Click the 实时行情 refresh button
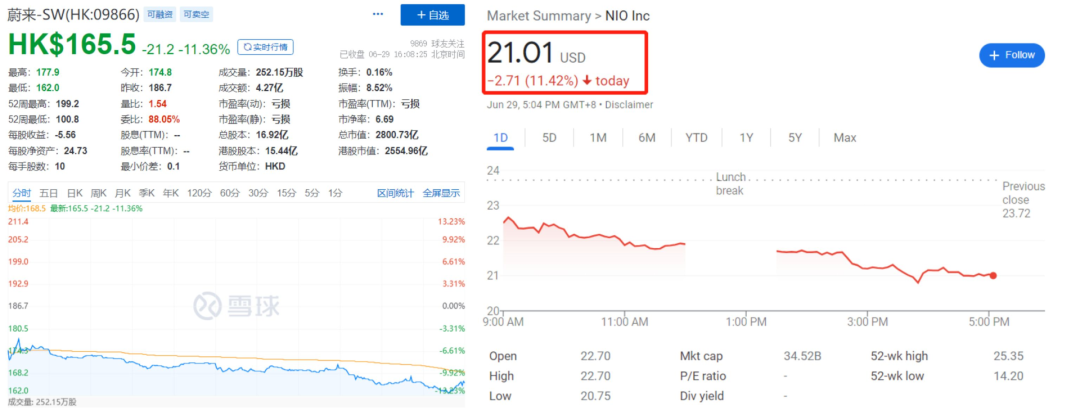This screenshot has width=1080, height=410. pos(266,47)
